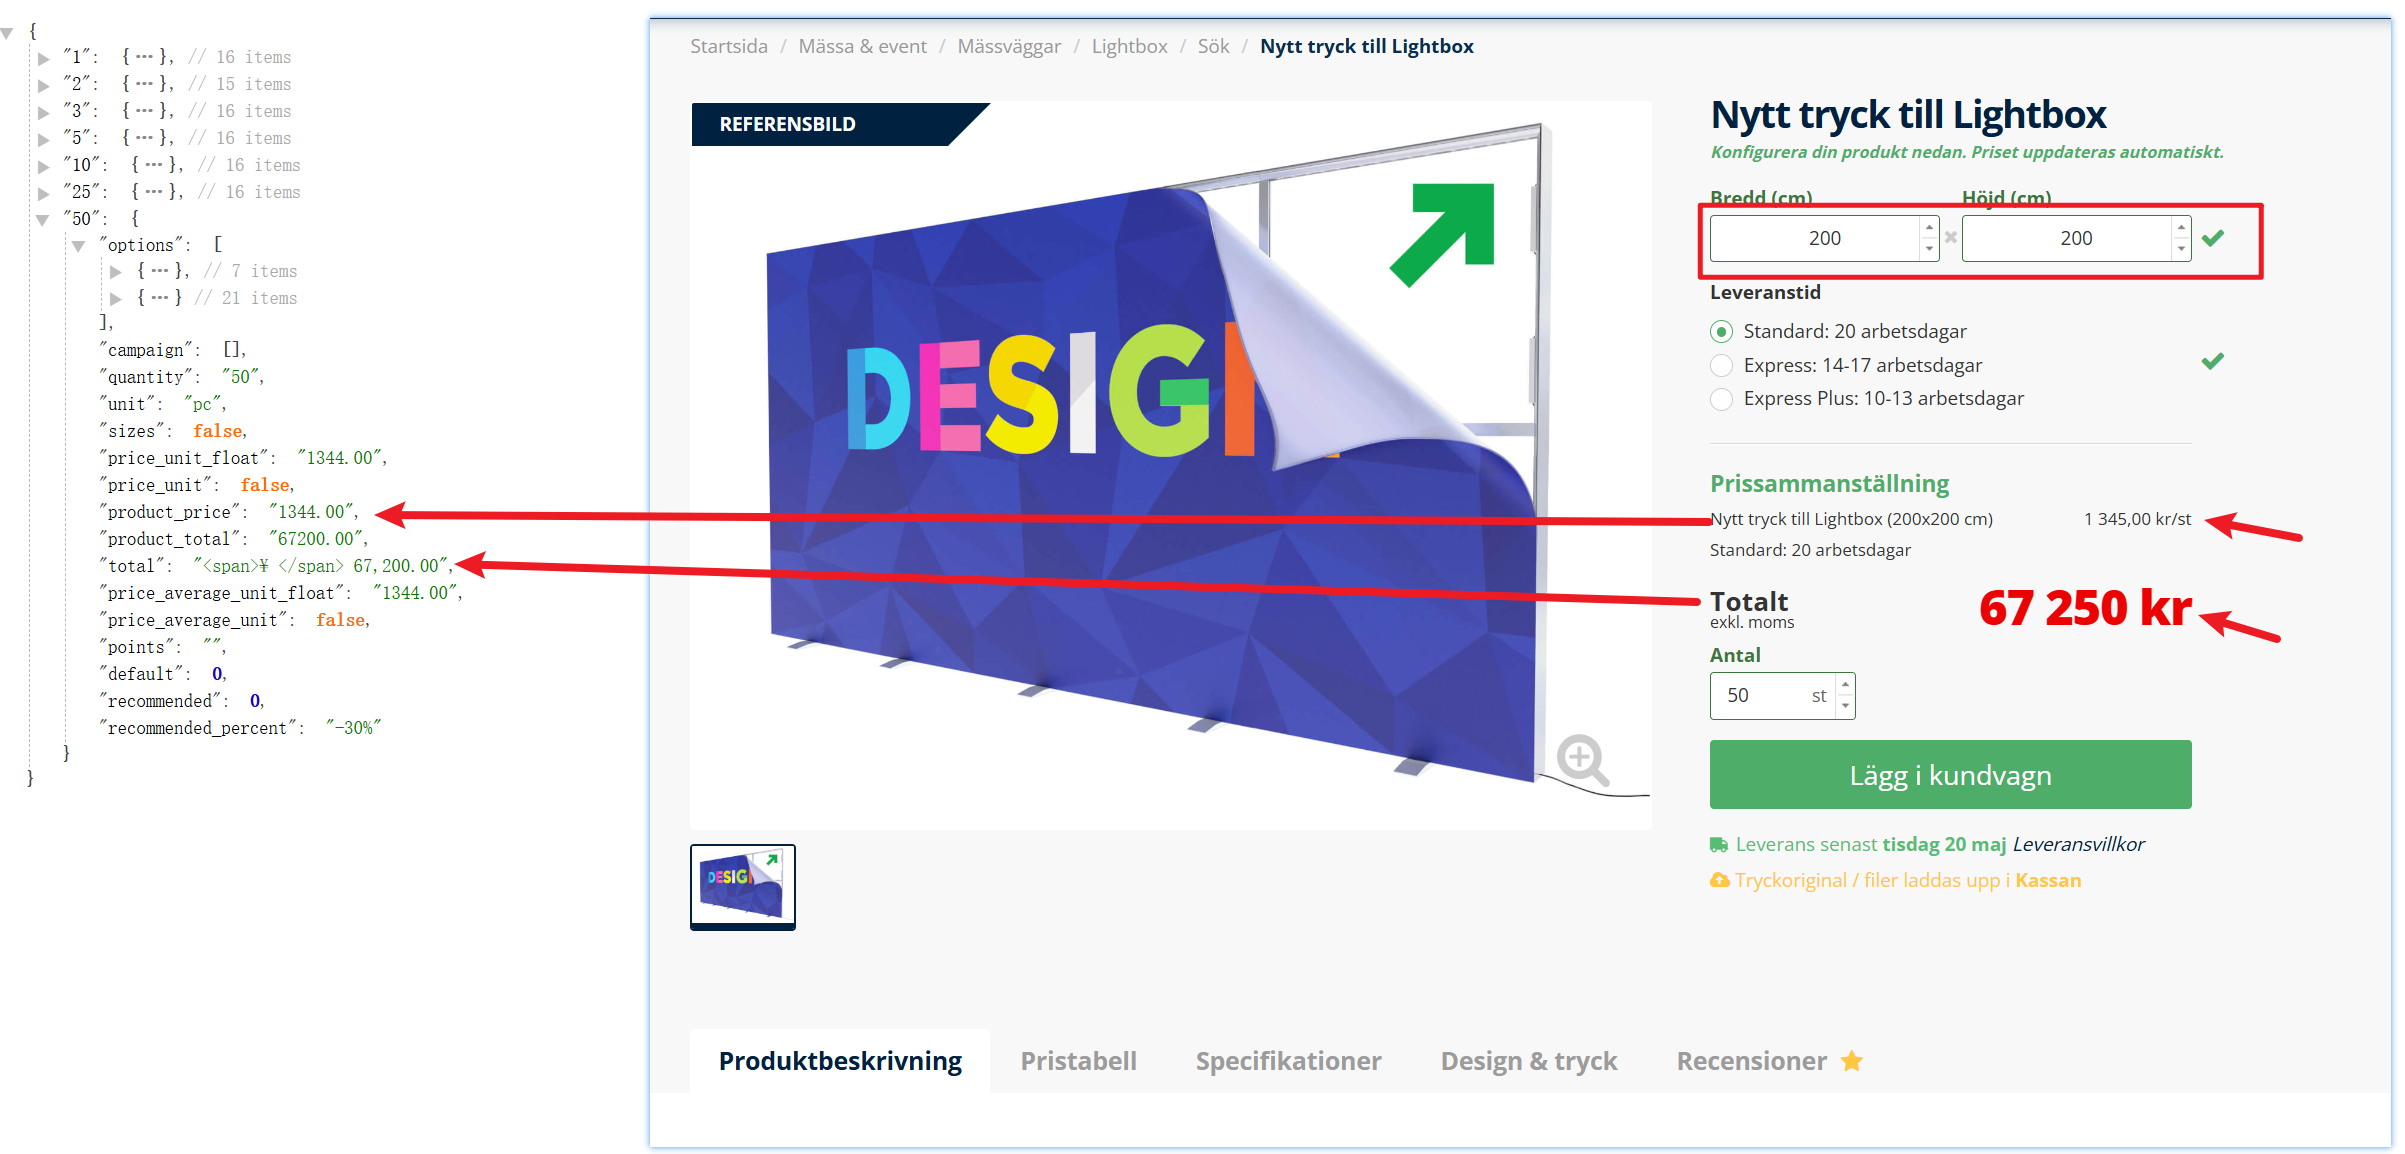Click the delivery truck icon

pos(1719,845)
